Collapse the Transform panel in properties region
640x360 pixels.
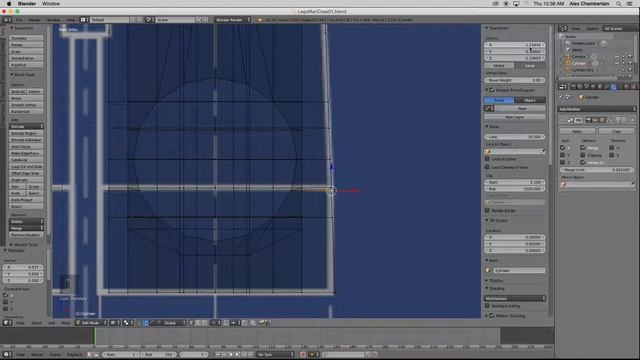tap(487, 28)
